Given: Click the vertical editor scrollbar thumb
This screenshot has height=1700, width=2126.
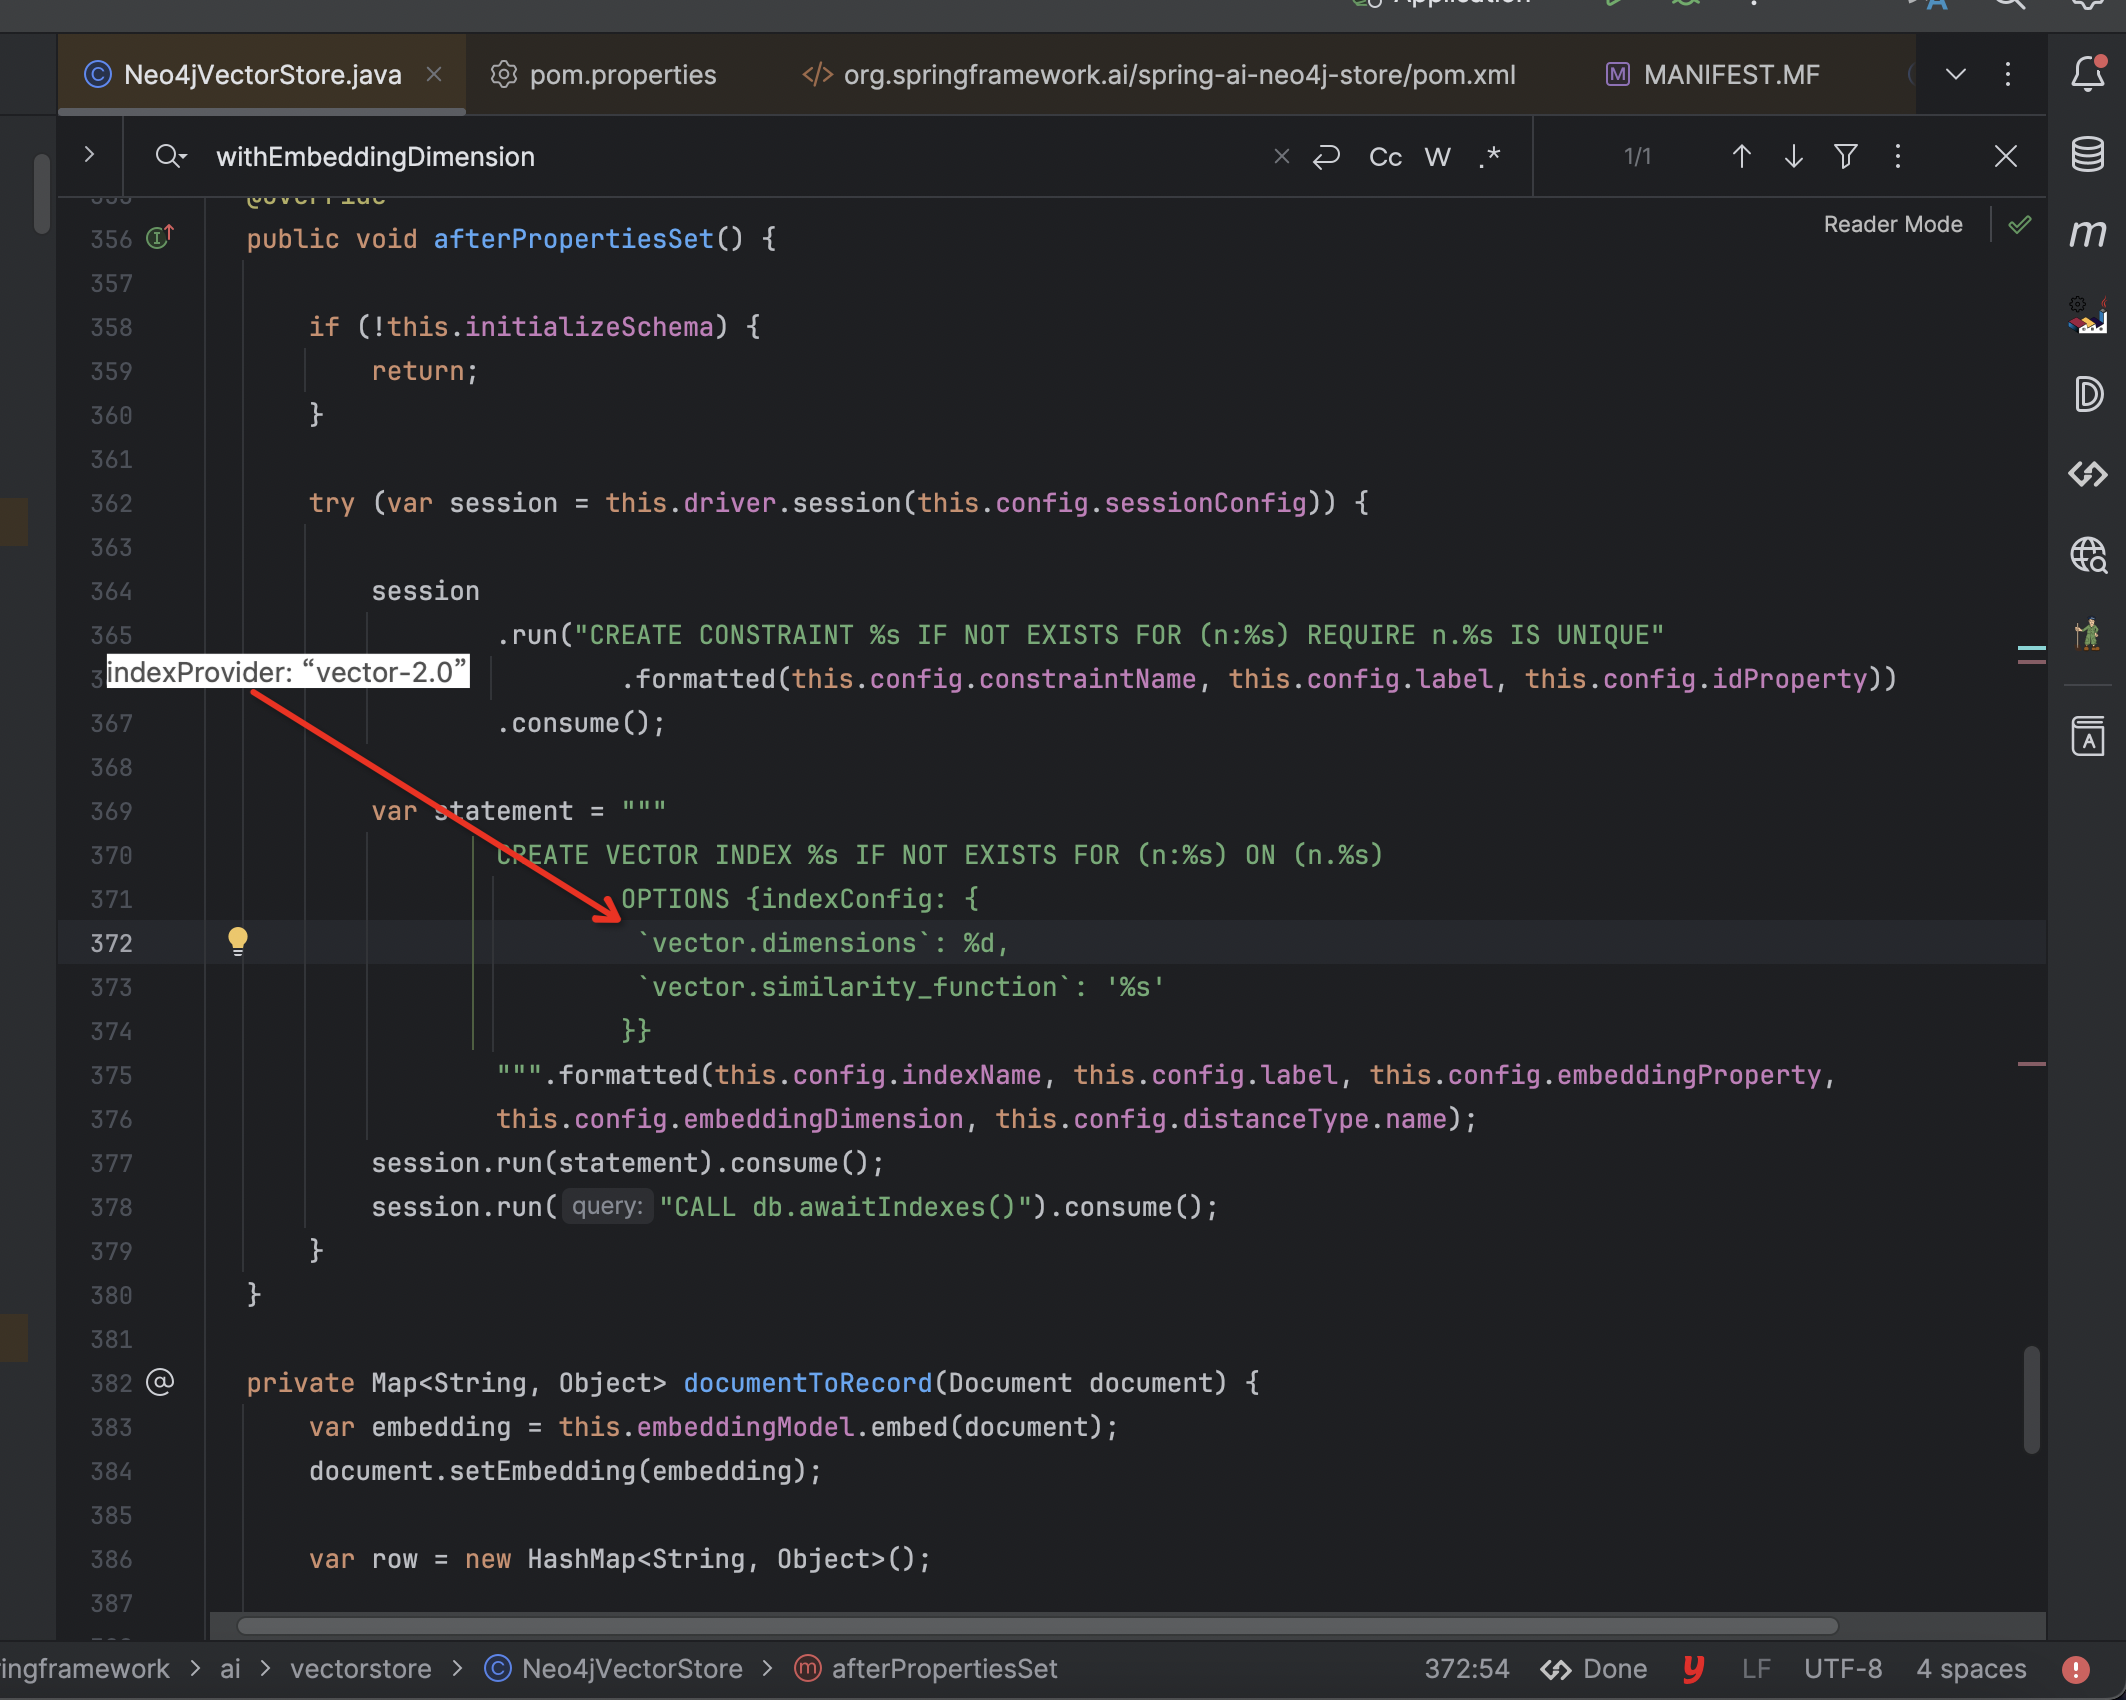Looking at the screenshot, I should [2032, 1399].
